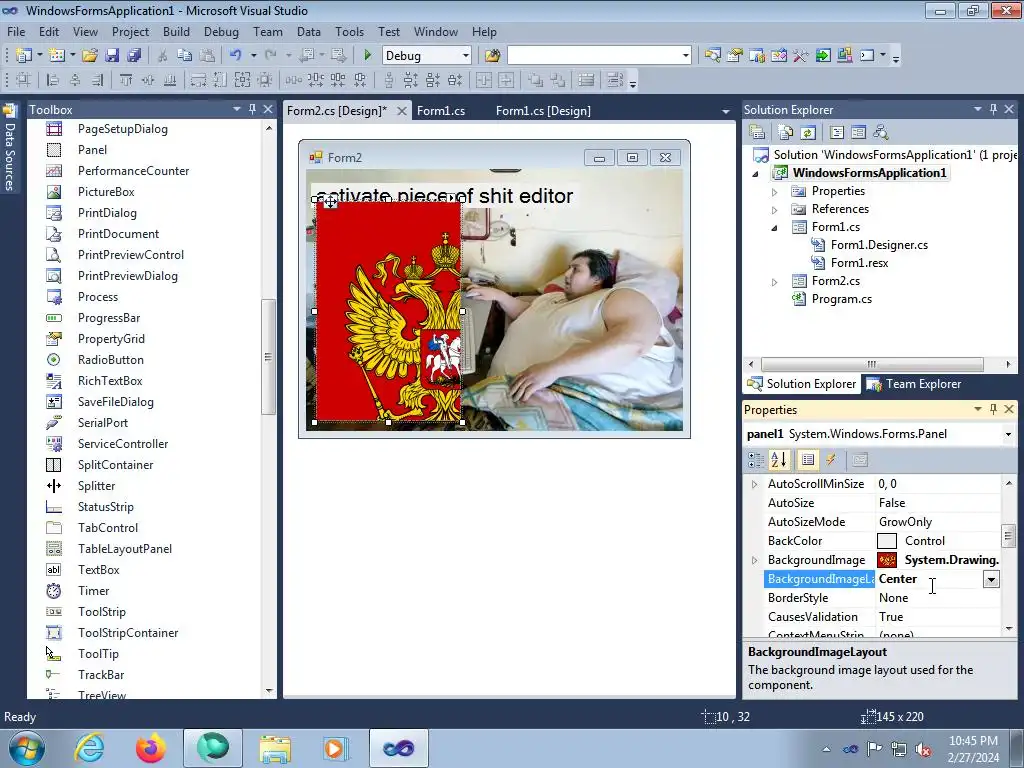Toggle Categorized view in Properties panel
Viewport: 1024px width, 768px height.
click(x=756, y=460)
